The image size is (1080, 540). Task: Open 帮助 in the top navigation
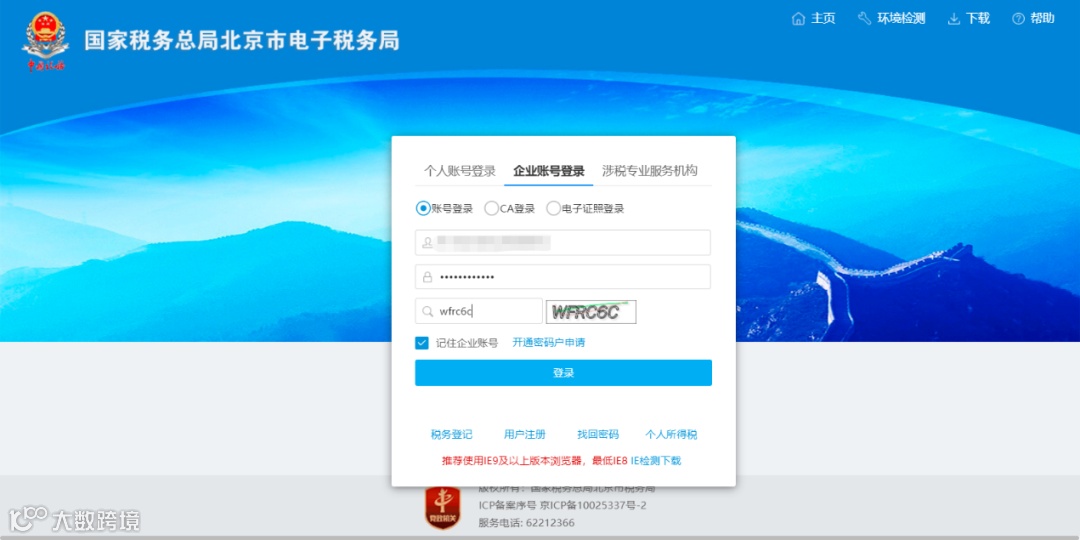pos(1042,19)
